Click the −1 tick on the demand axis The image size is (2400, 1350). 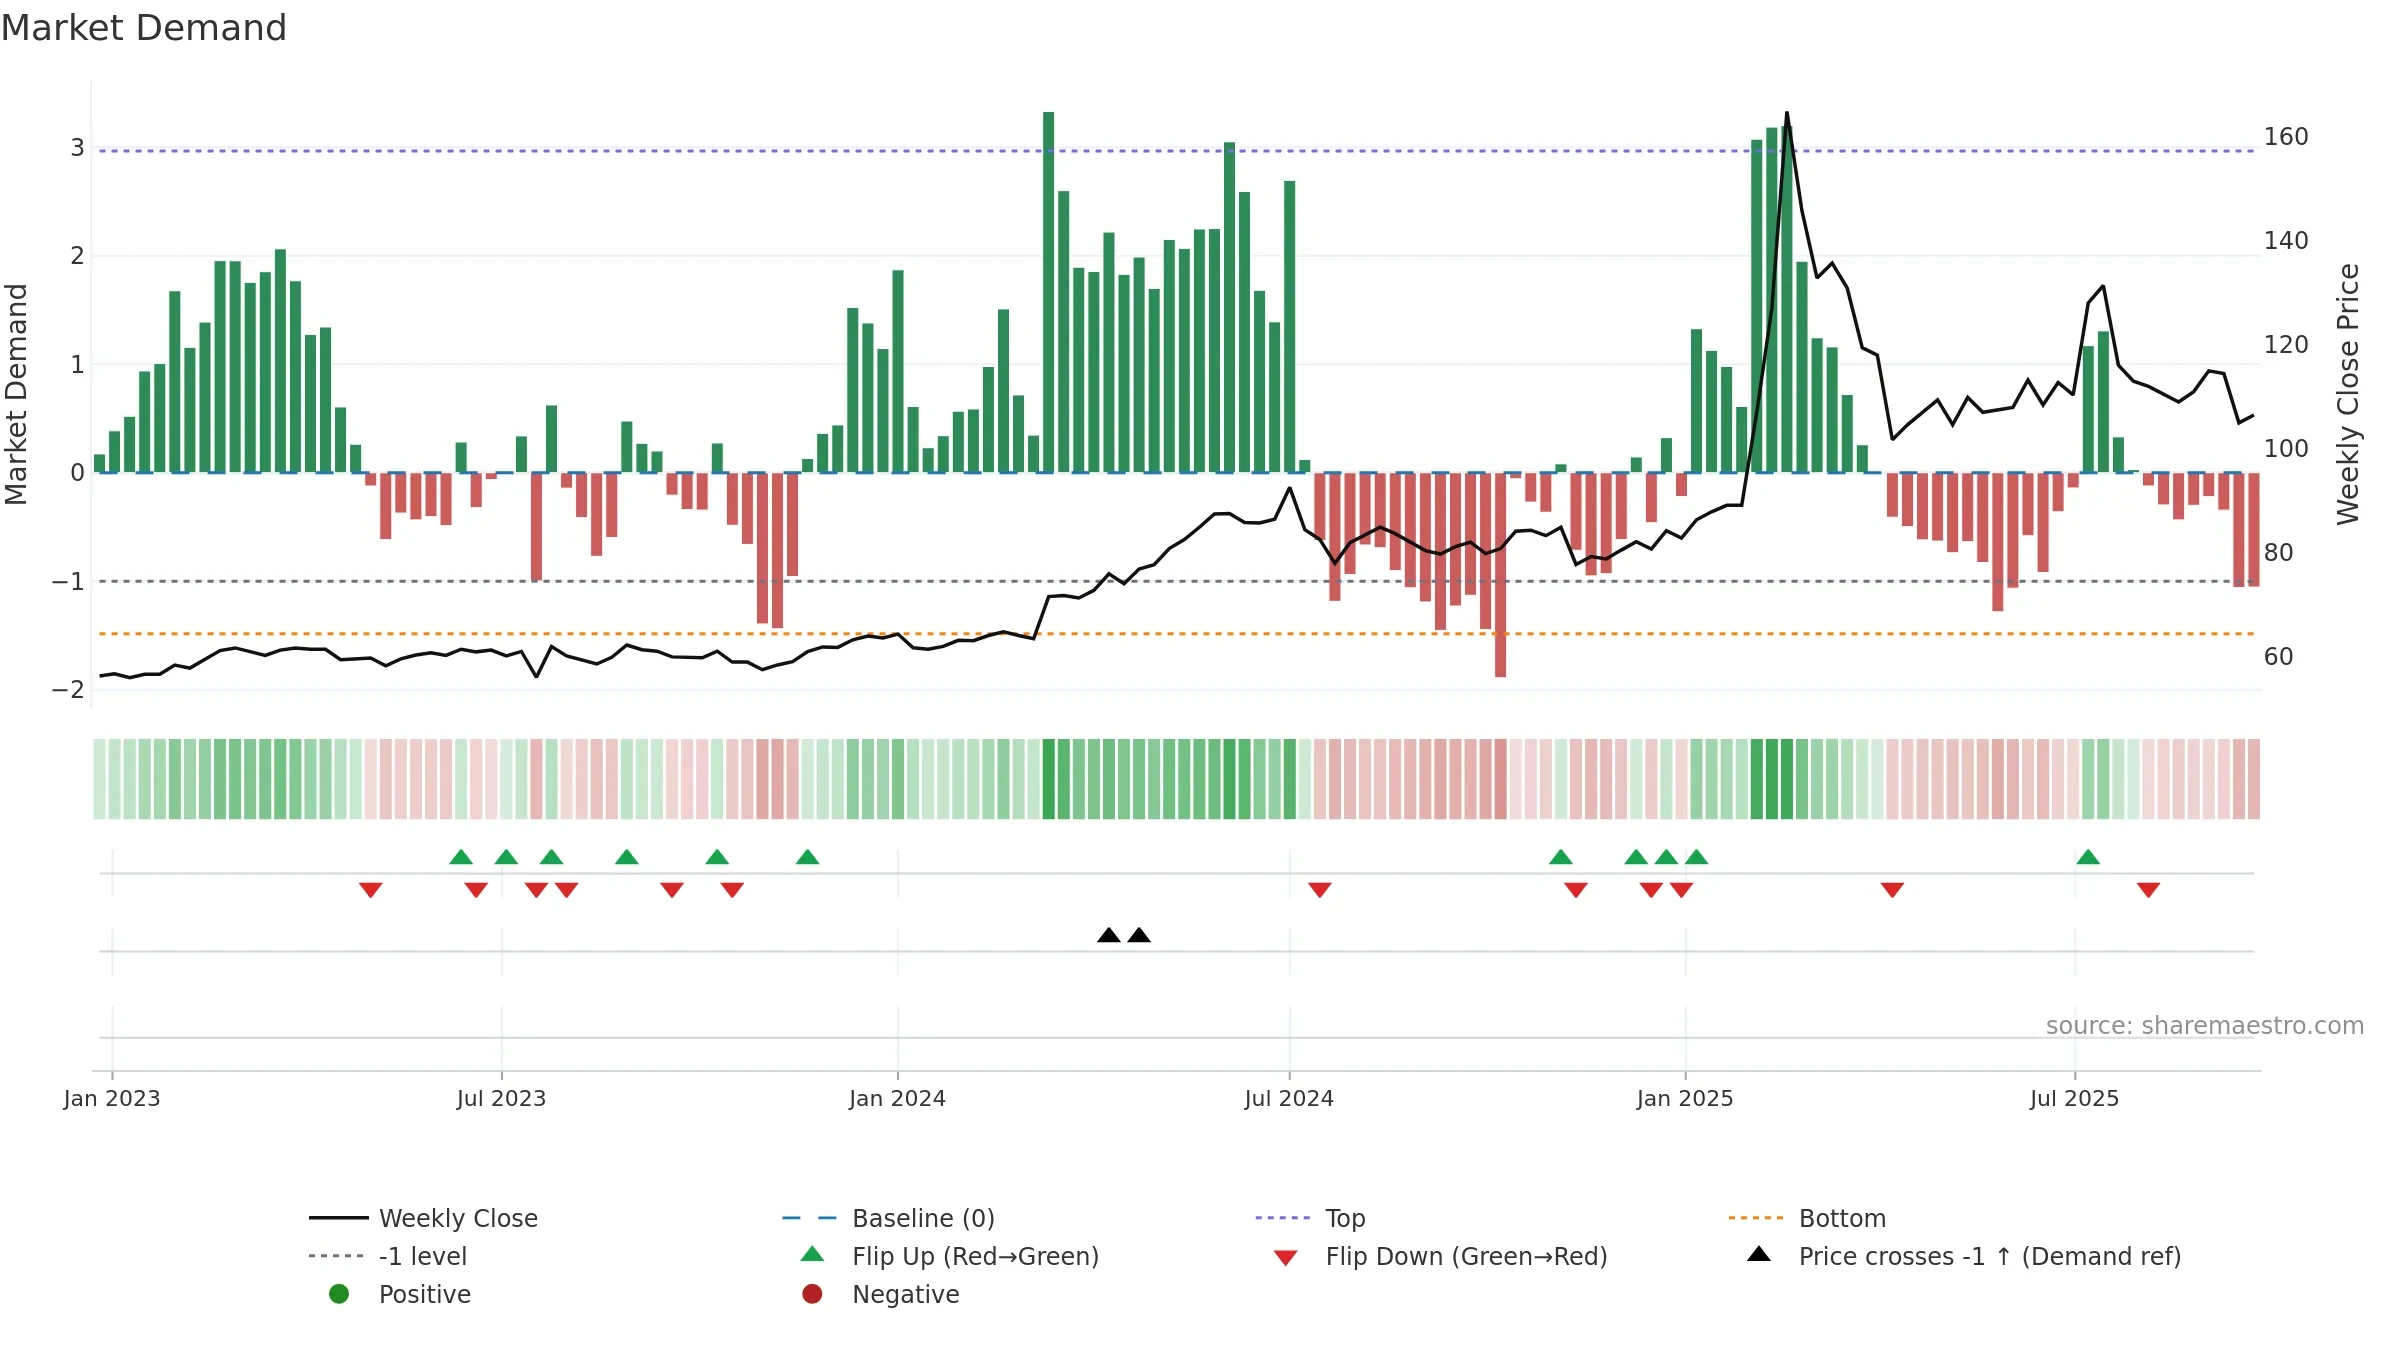tap(68, 581)
